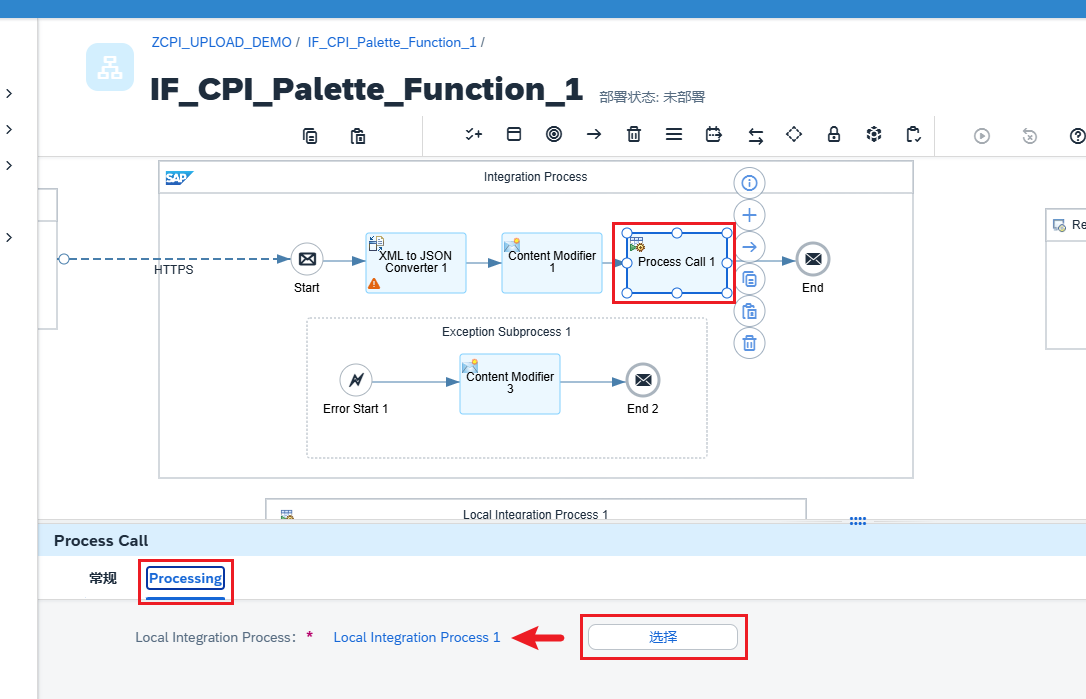Expand the fourth left sidebar chevron

(x=9, y=238)
